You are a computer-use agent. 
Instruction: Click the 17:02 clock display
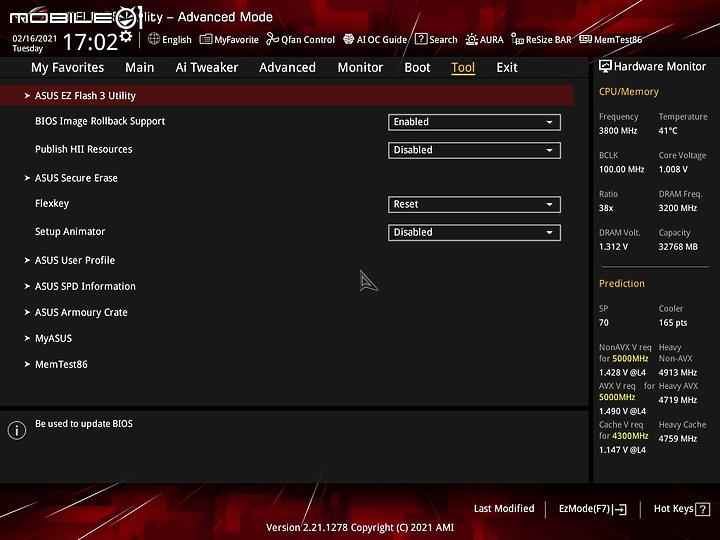click(x=90, y=42)
